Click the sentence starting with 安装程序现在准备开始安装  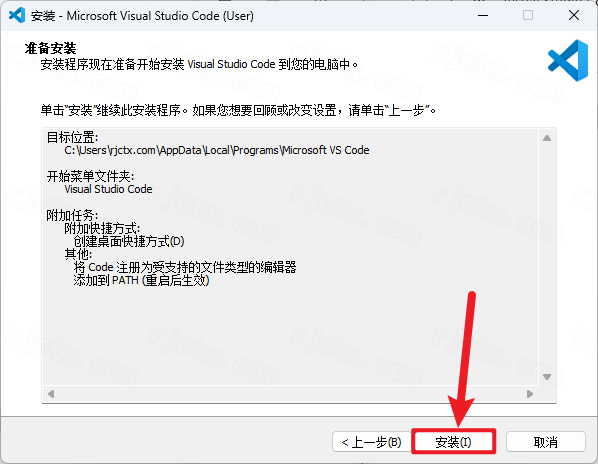pyautogui.click(x=199, y=64)
